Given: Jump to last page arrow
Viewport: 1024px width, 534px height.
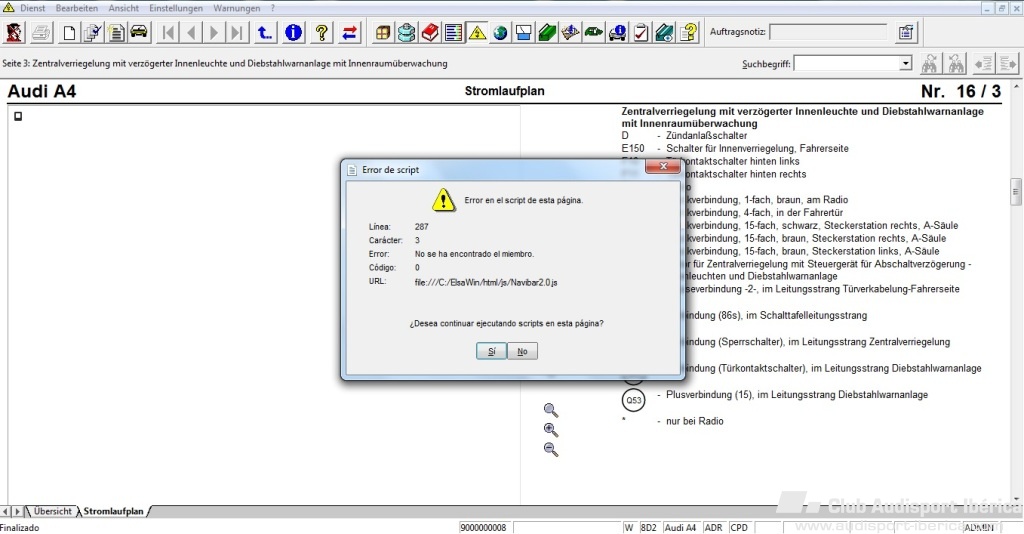Looking at the screenshot, I should (238, 32).
